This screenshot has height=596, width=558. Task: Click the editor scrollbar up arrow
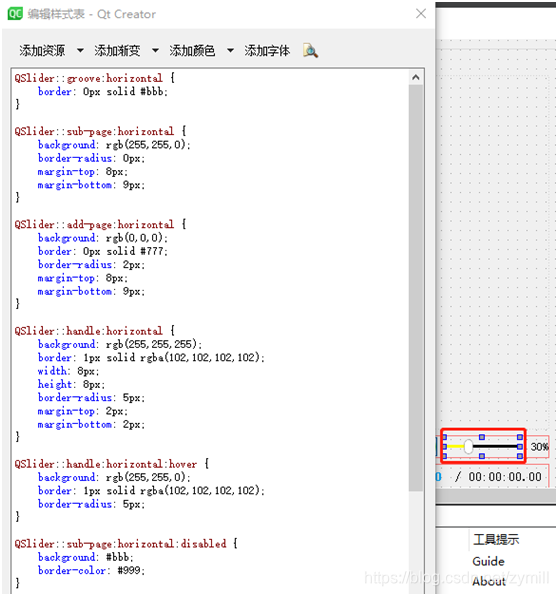[416, 78]
